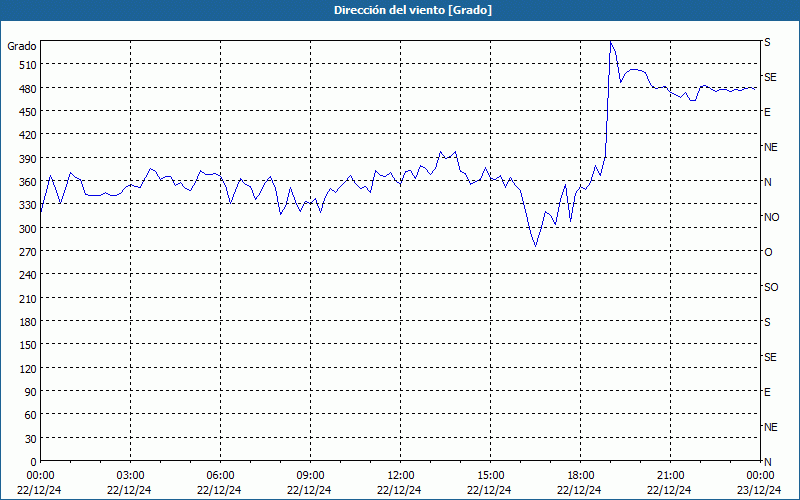800x500 pixels.
Task: Select the 0 y-axis tick label
Action: (34, 462)
